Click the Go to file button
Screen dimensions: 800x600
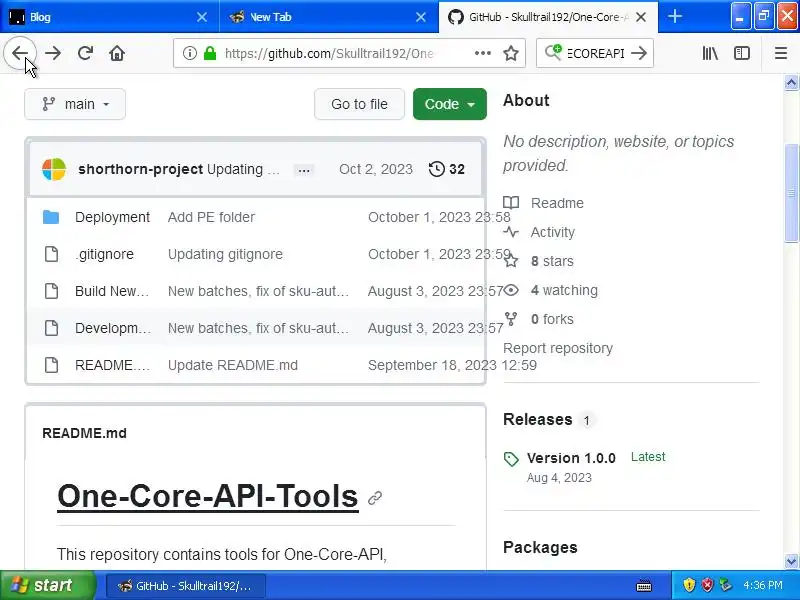pyautogui.click(x=359, y=104)
